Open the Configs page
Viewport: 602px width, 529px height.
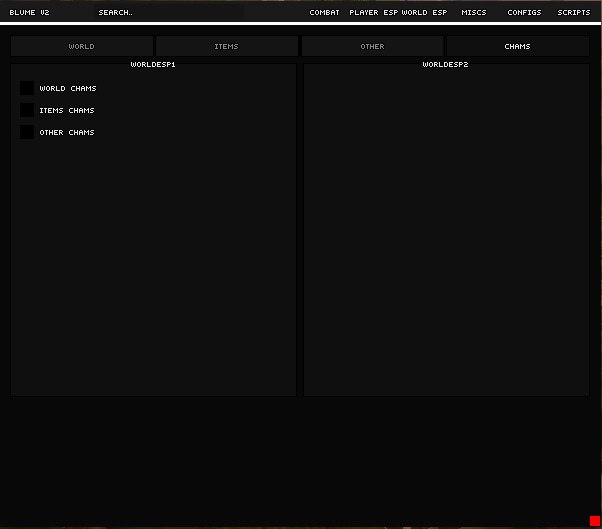click(x=524, y=13)
